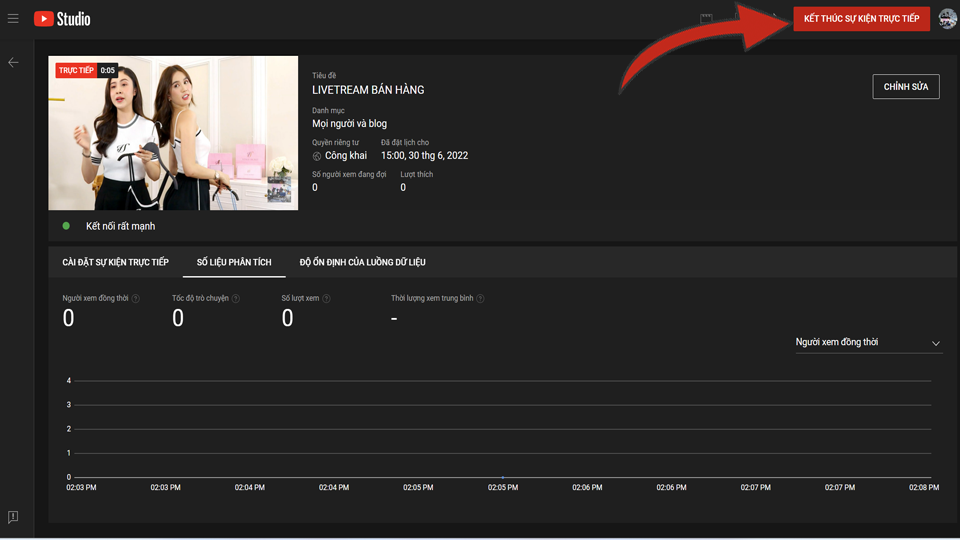
Task: Click the clapperboard icon in the header
Action: click(706, 18)
